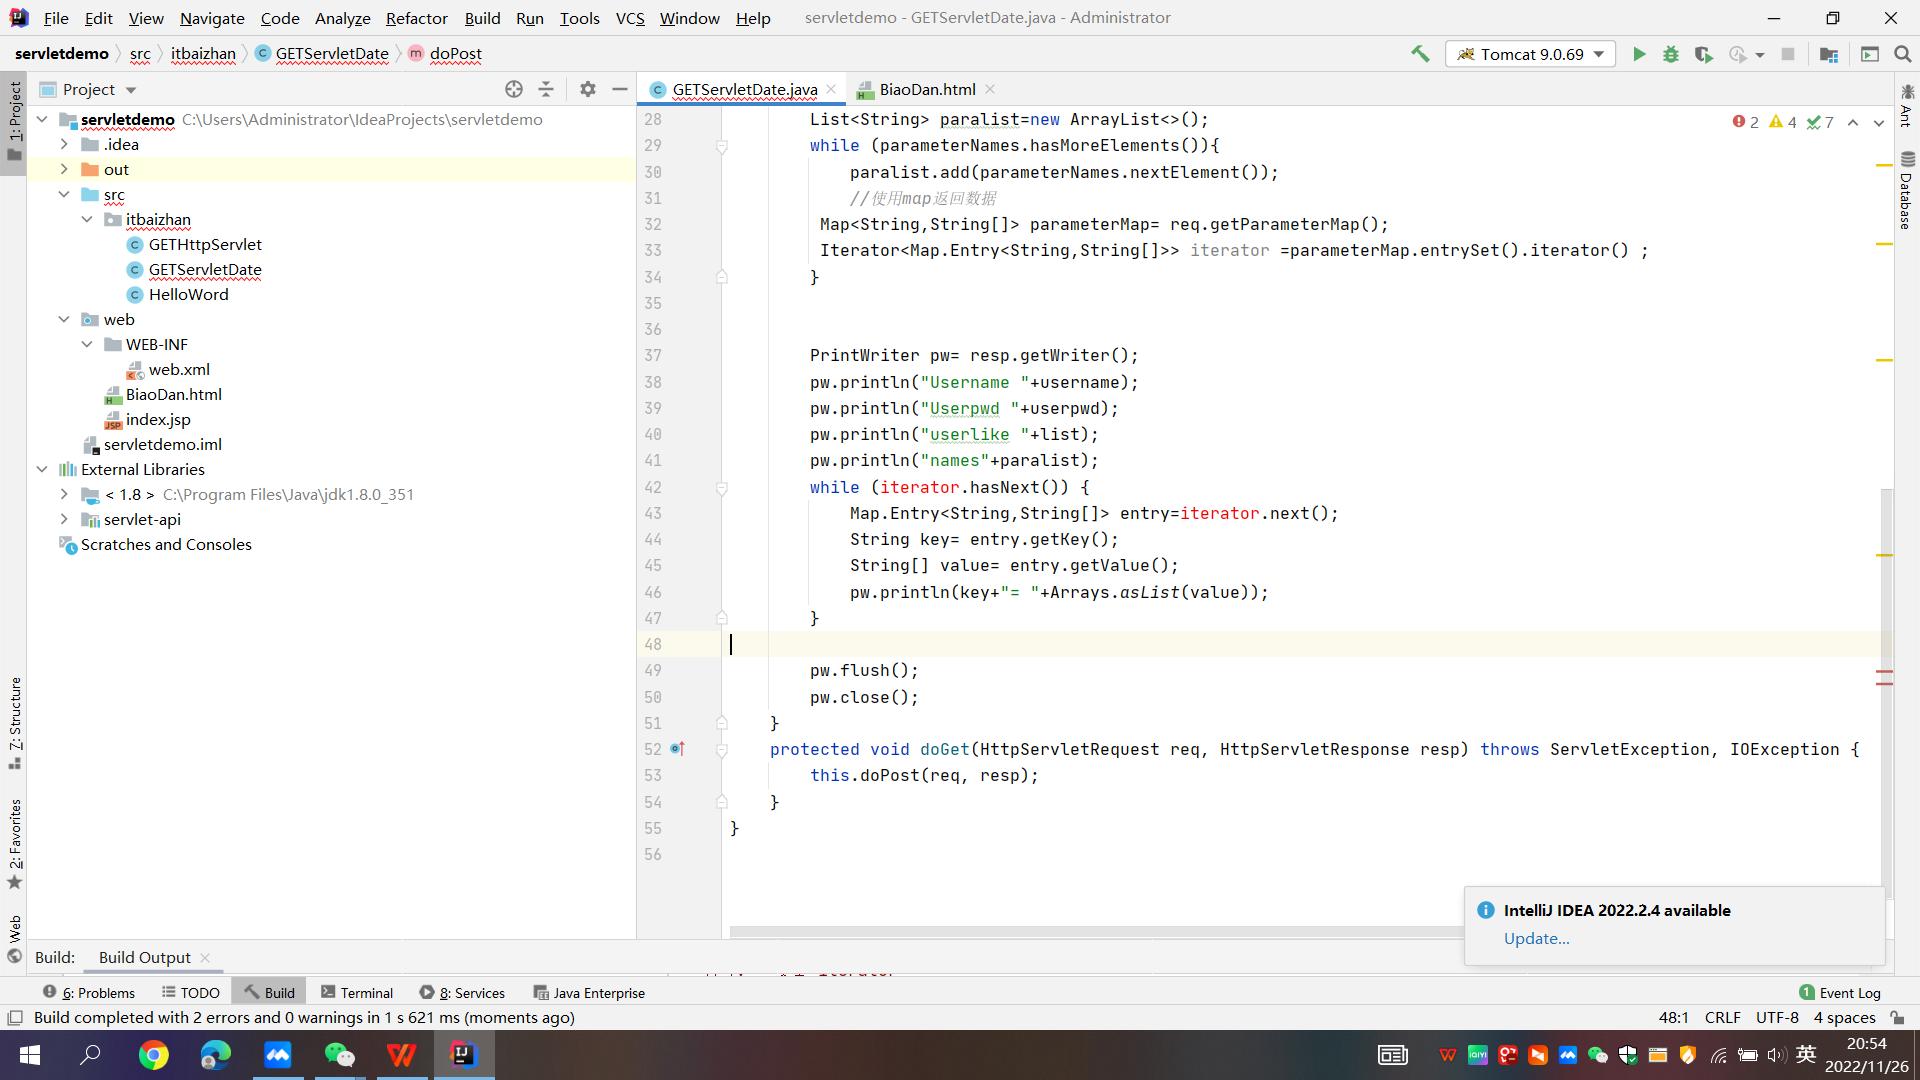
Task: Open the Z: Structure side tool window
Action: coord(15,722)
